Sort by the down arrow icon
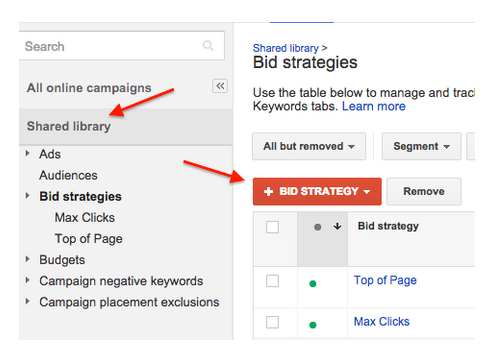The height and width of the screenshot is (363, 503). (x=337, y=226)
